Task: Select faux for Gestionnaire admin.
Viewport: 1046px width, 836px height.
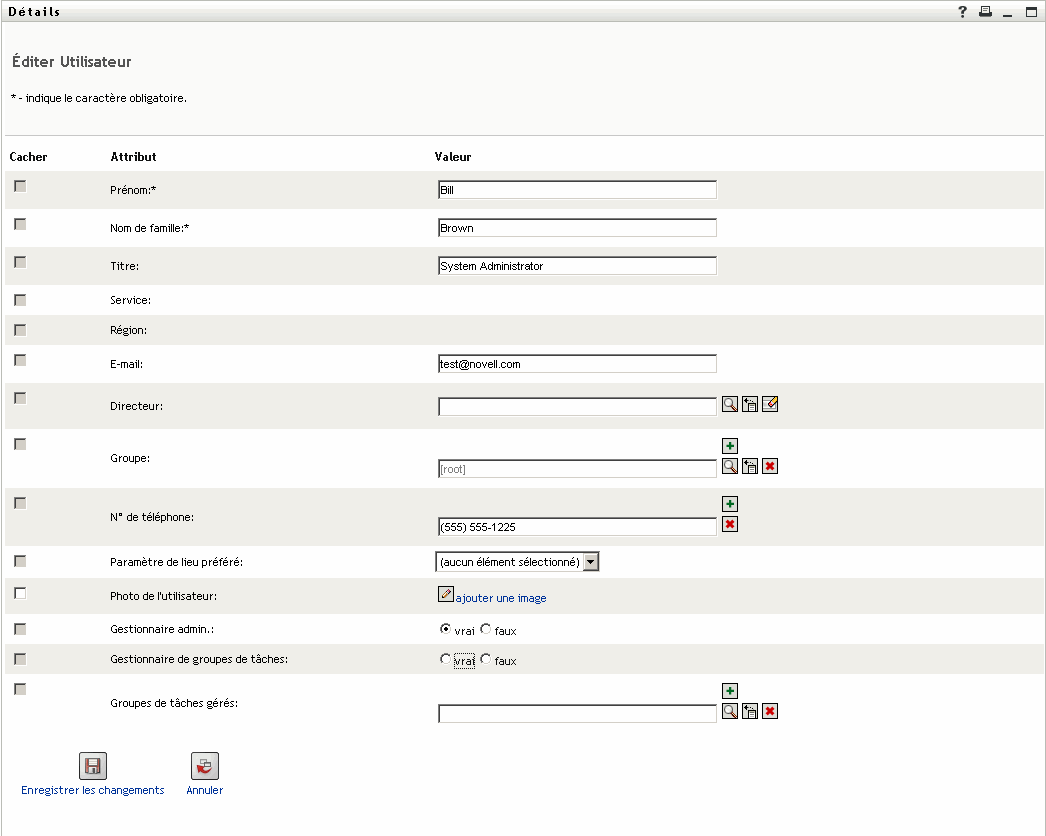Action: pyautogui.click(x=486, y=630)
